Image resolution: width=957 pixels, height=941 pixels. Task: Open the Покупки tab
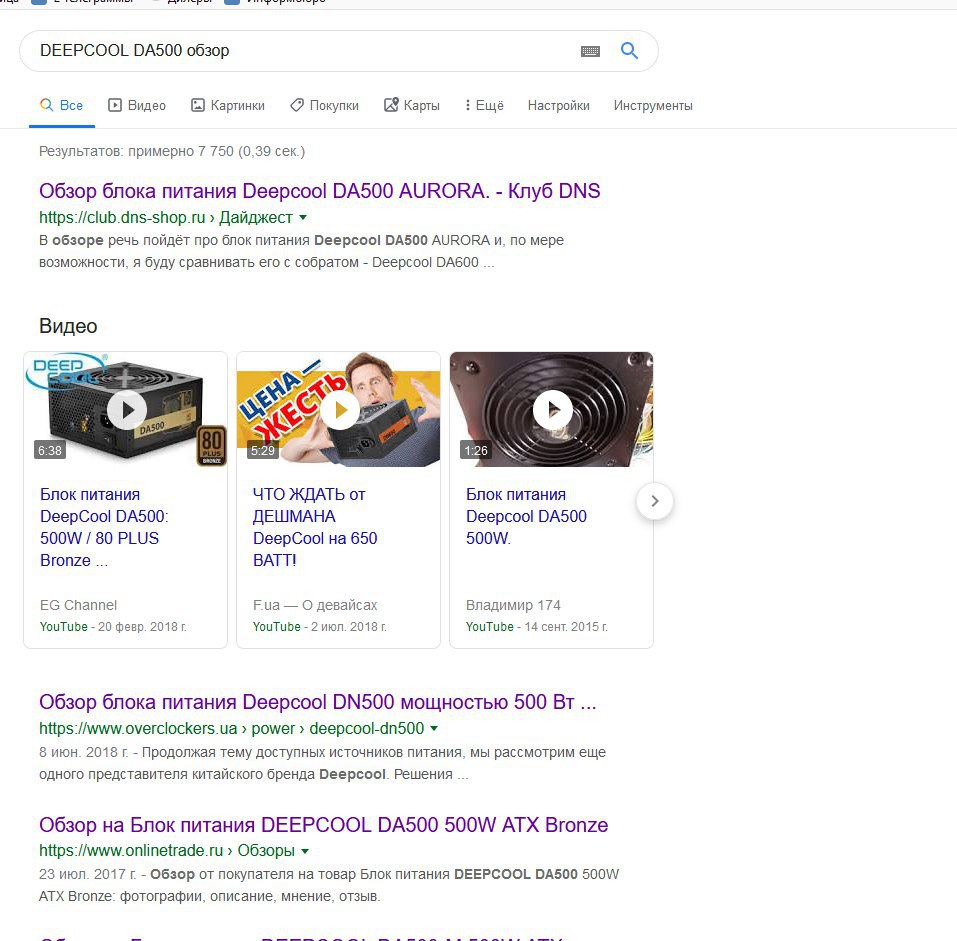(324, 105)
